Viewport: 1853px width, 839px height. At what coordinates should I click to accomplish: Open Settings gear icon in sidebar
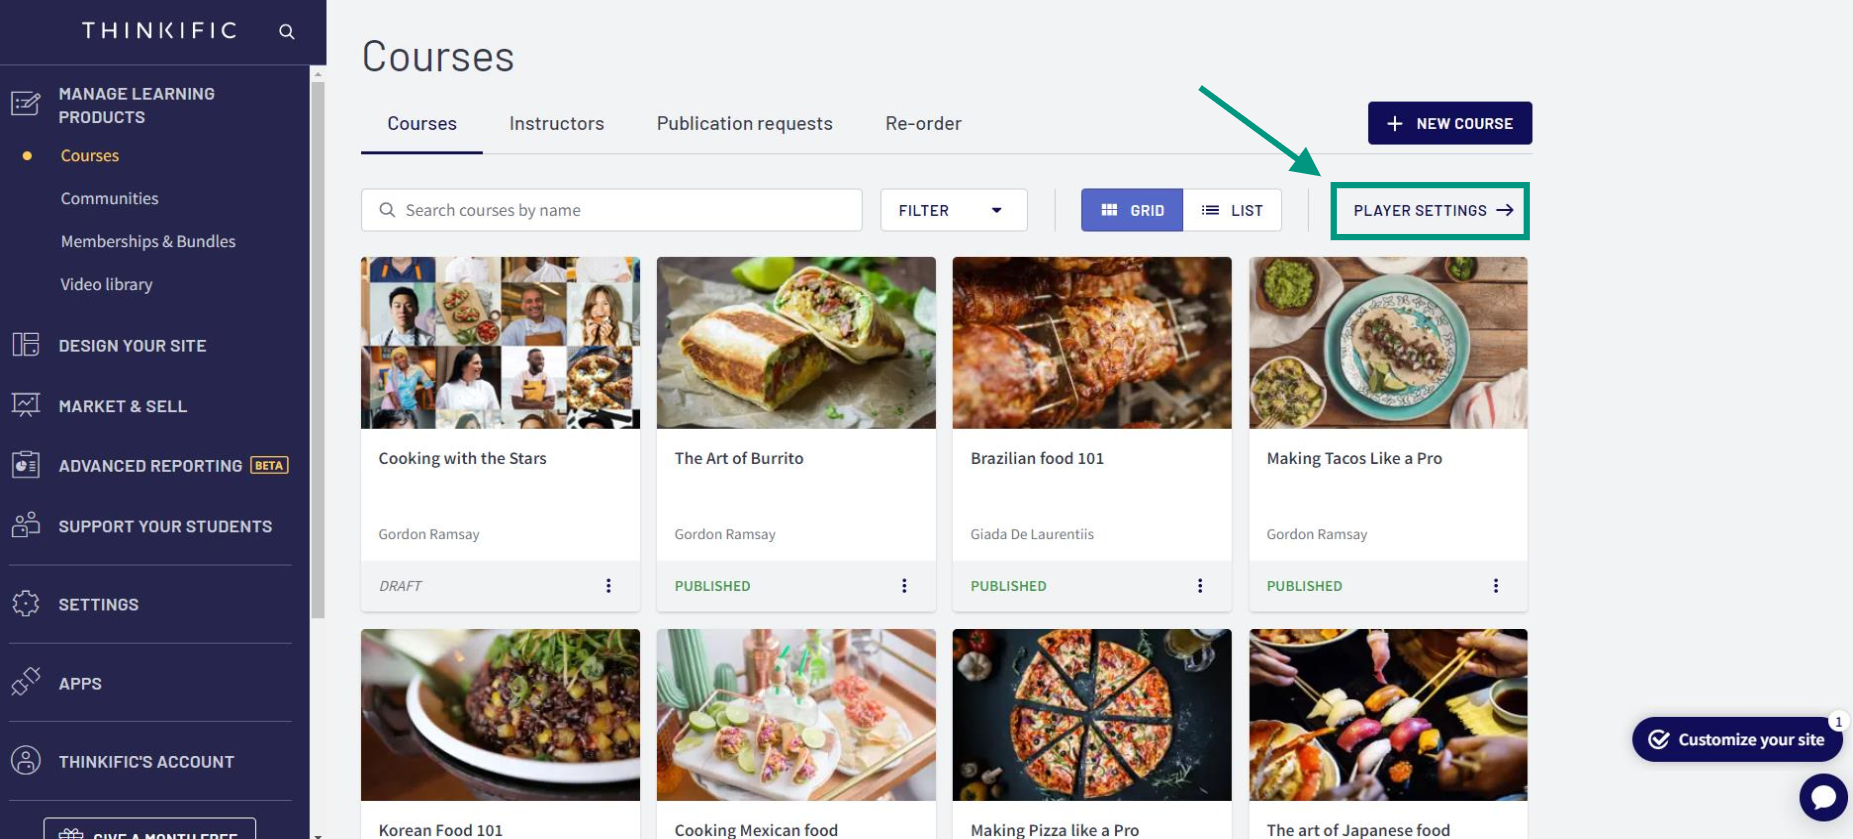point(26,604)
